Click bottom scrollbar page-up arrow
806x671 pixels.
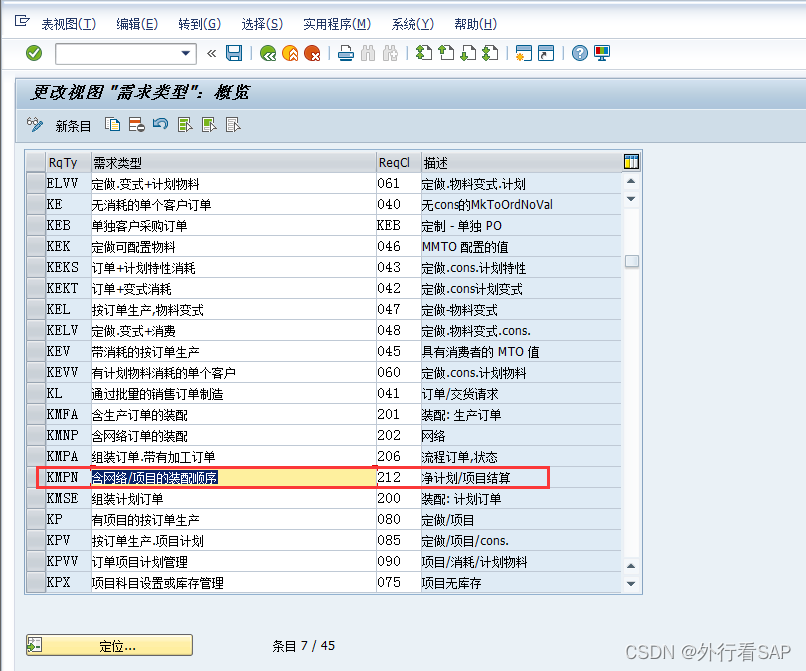pos(631,566)
